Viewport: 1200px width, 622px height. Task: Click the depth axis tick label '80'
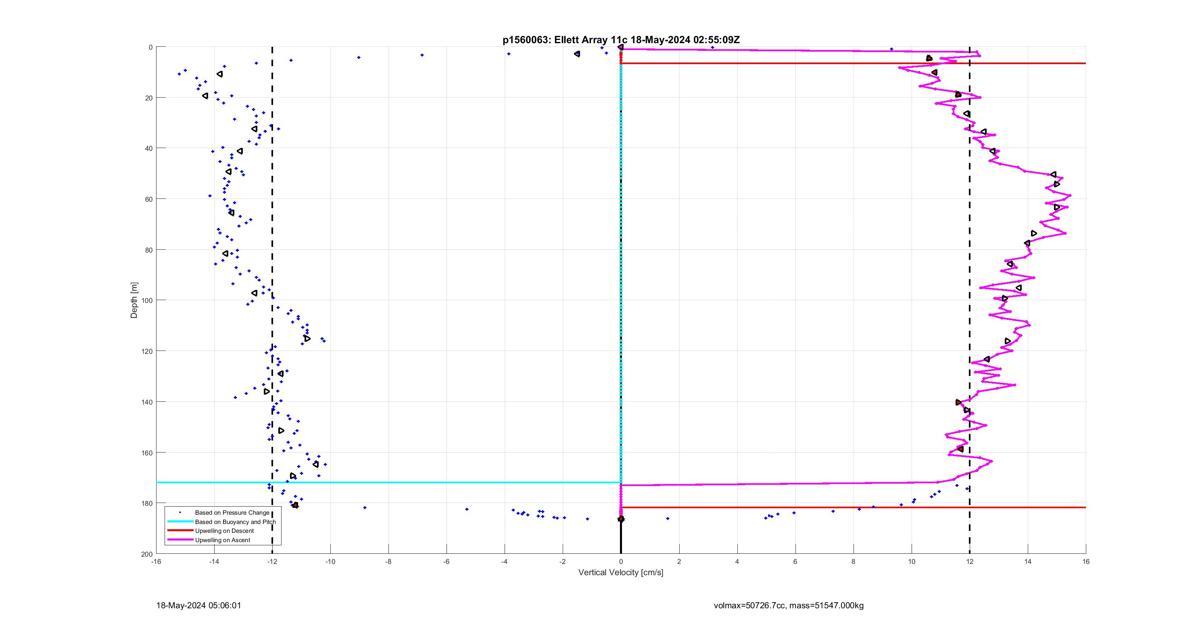coord(148,250)
